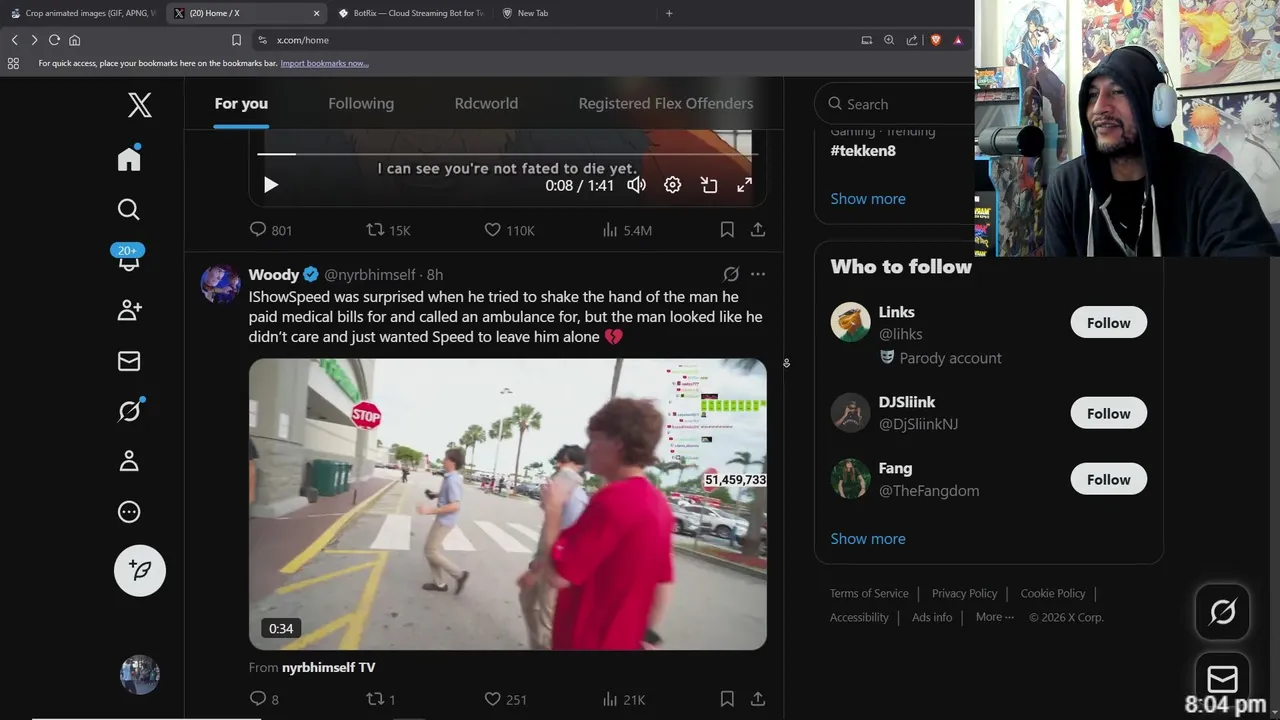1280x720 pixels.
Task: Switch to Registered Flex Offenders tab
Action: [666, 104]
